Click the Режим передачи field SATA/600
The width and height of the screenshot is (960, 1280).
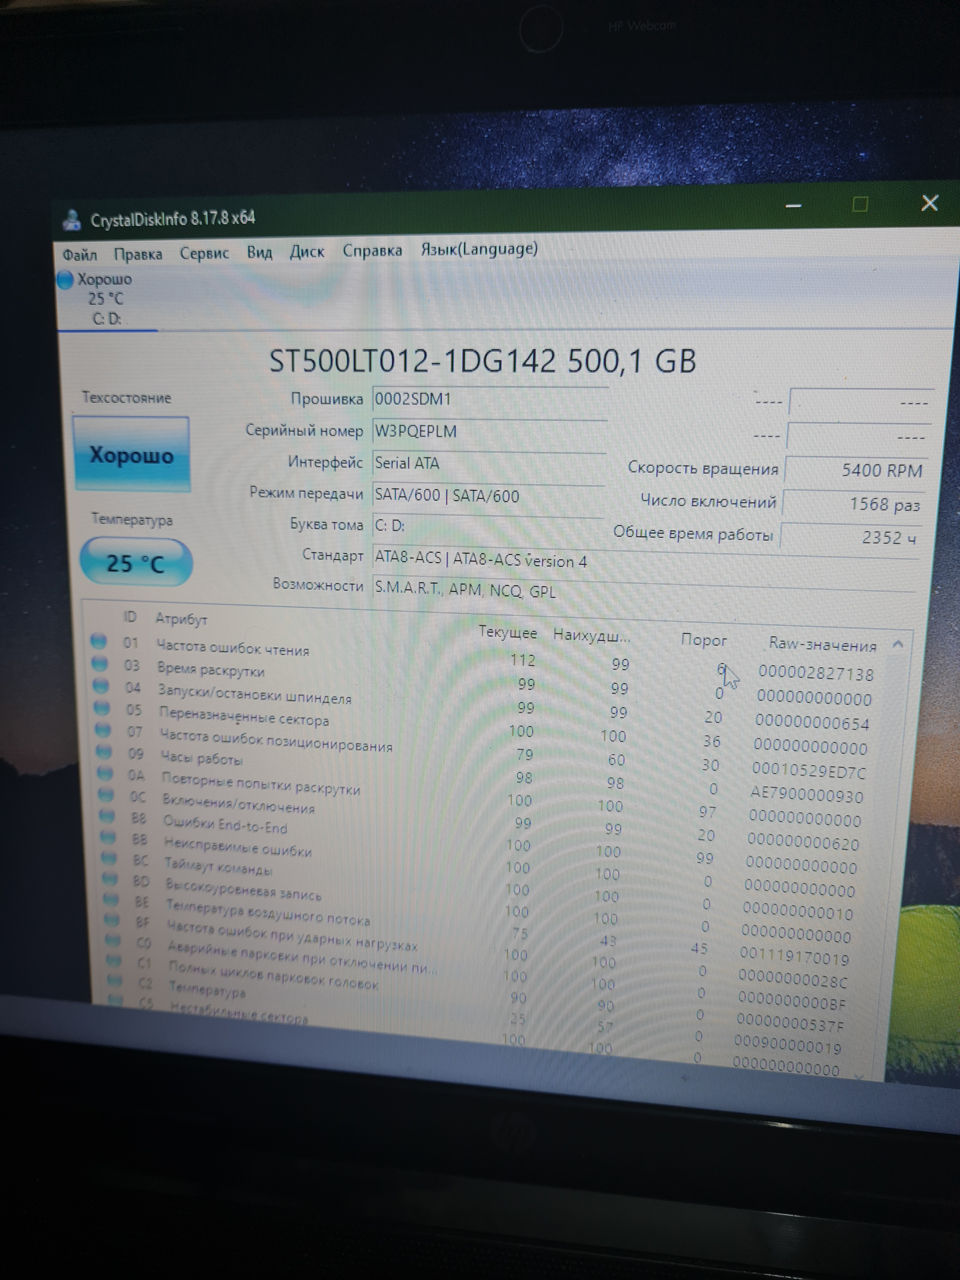click(489, 495)
